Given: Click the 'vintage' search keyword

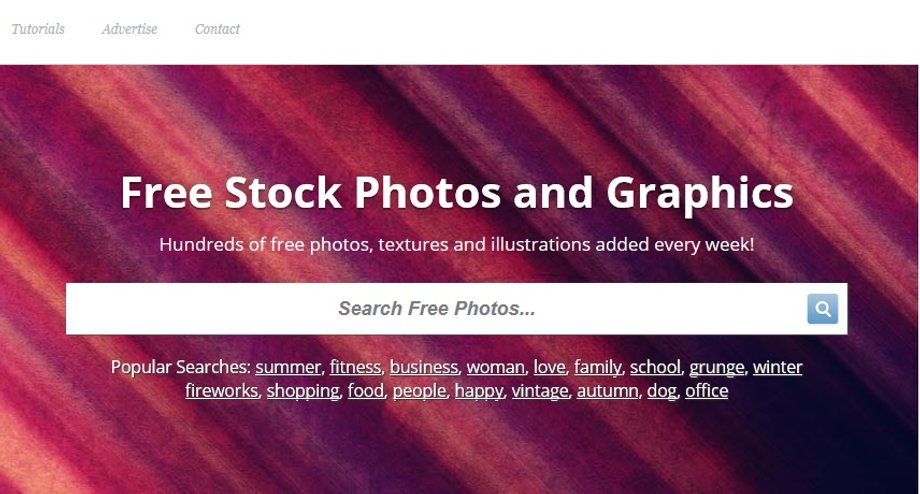Looking at the screenshot, I should 540,391.
